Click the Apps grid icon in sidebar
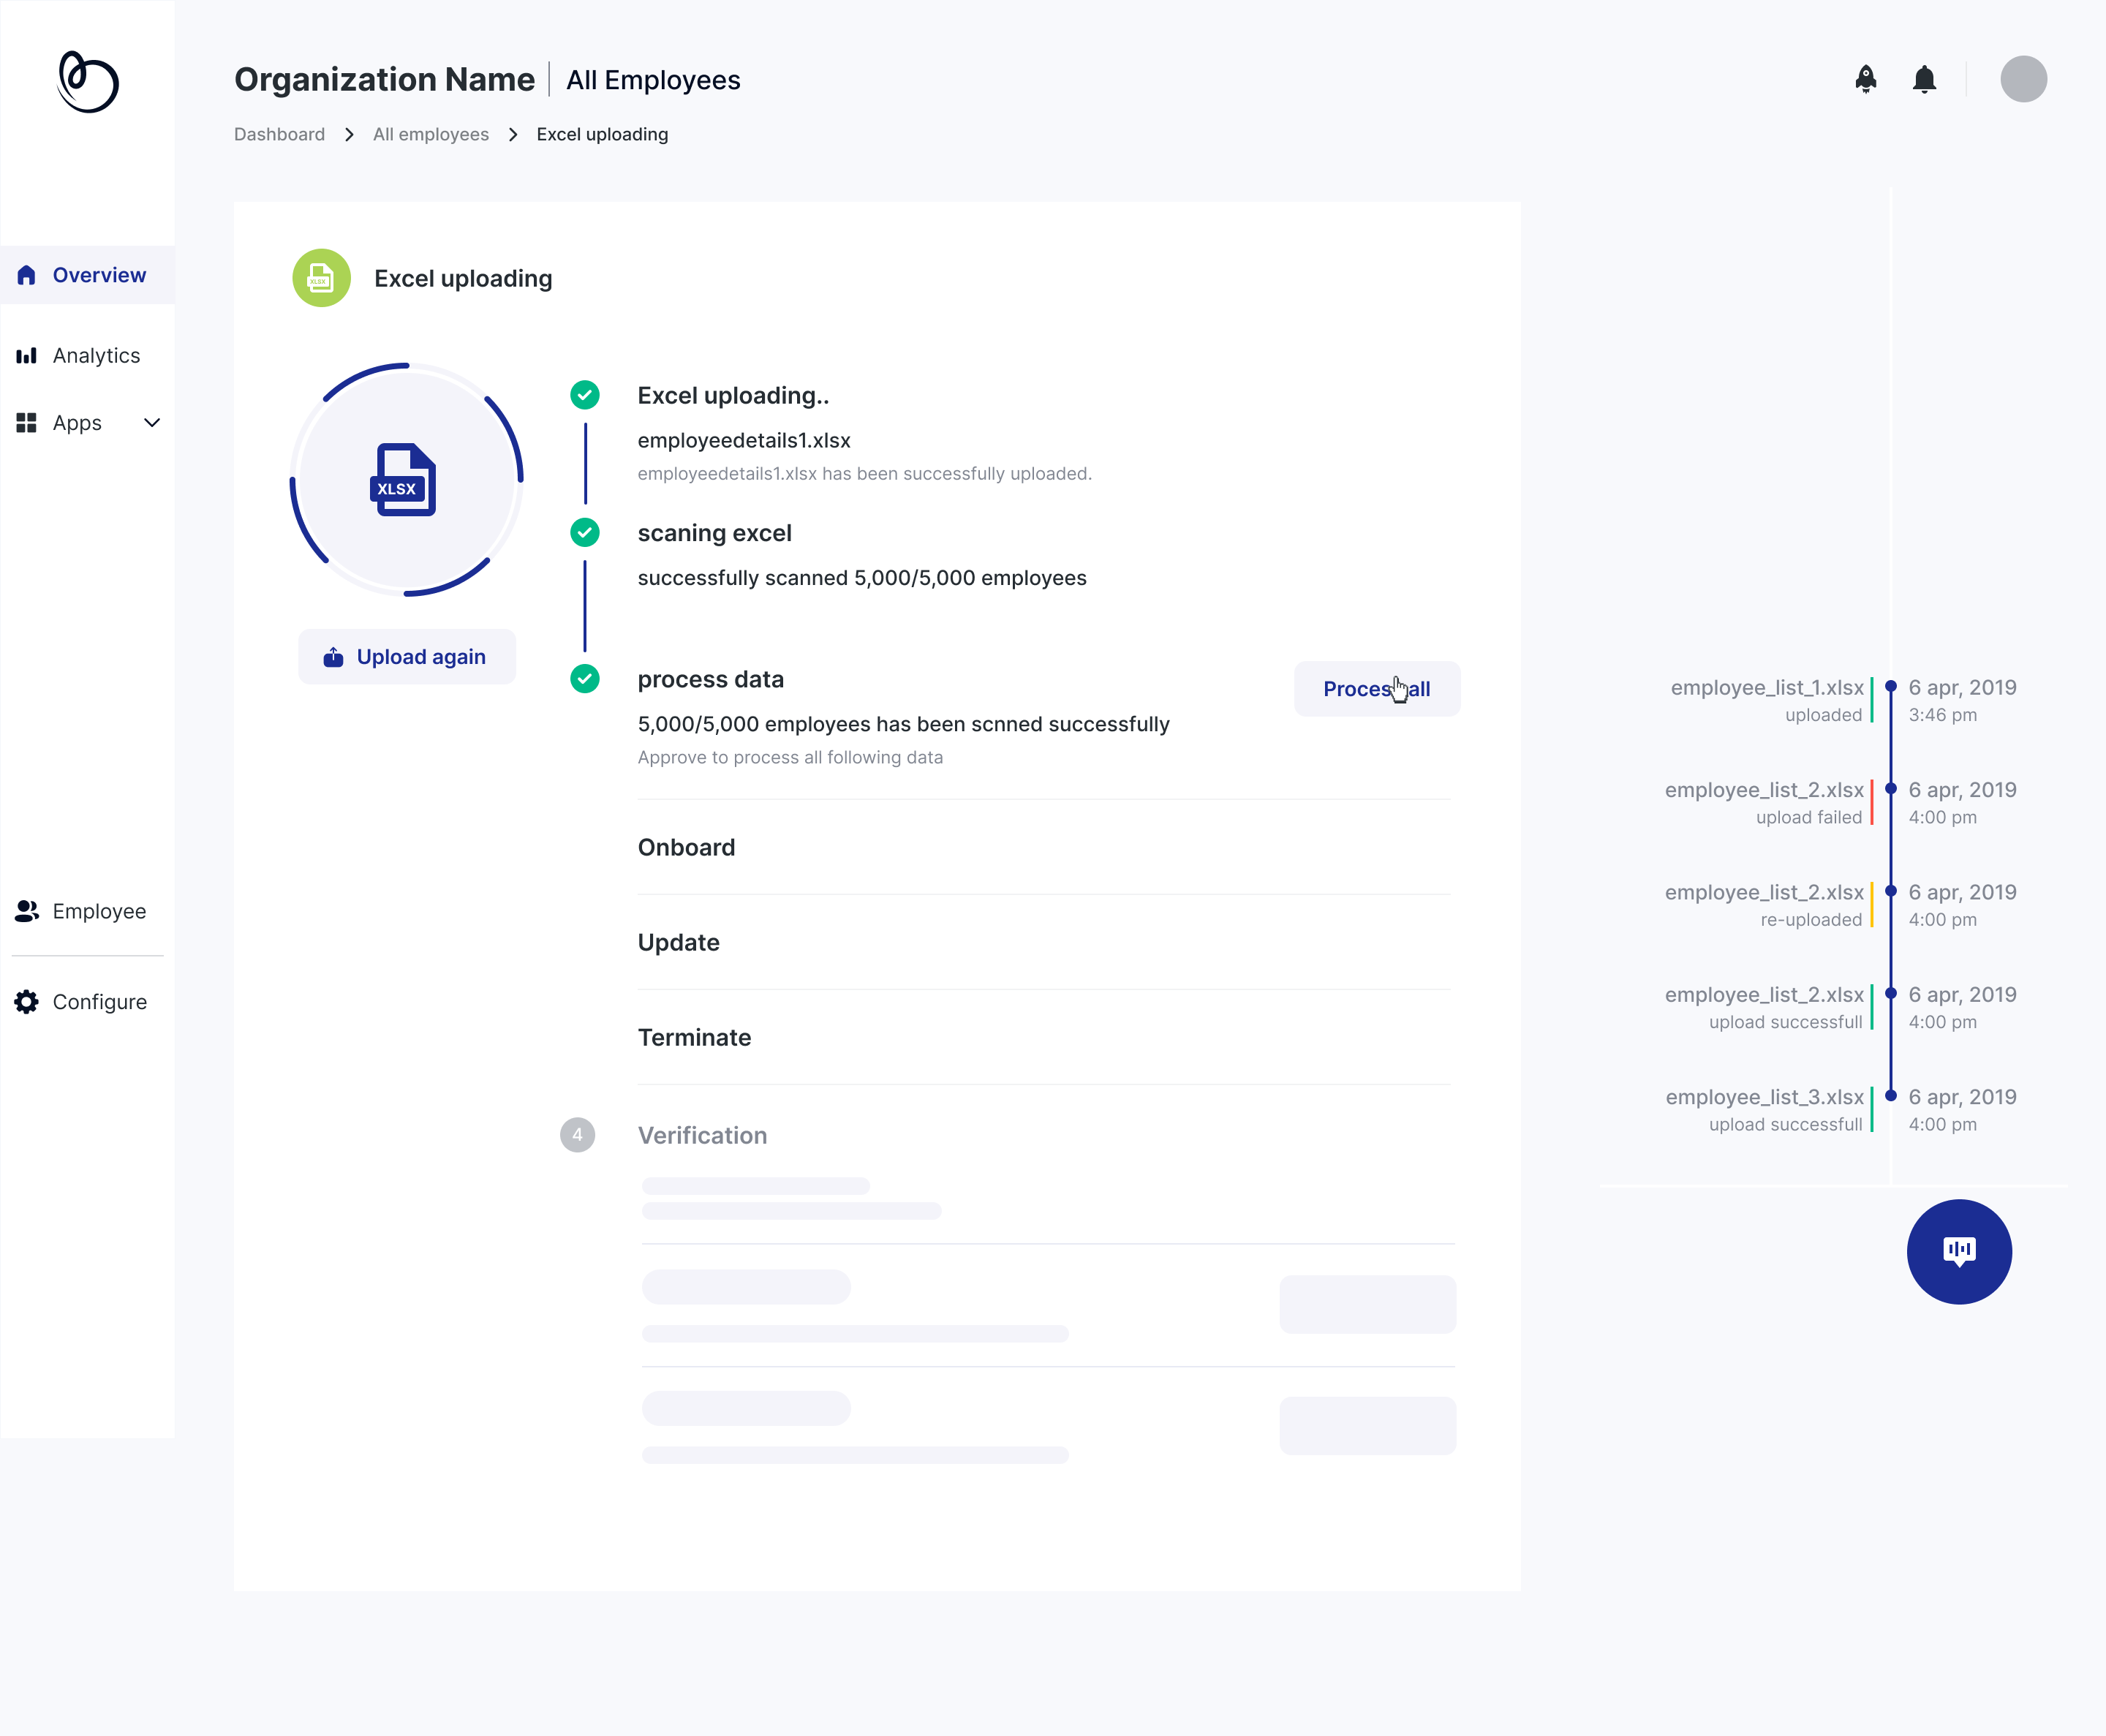Image resolution: width=2106 pixels, height=1736 pixels. (26, 423)
